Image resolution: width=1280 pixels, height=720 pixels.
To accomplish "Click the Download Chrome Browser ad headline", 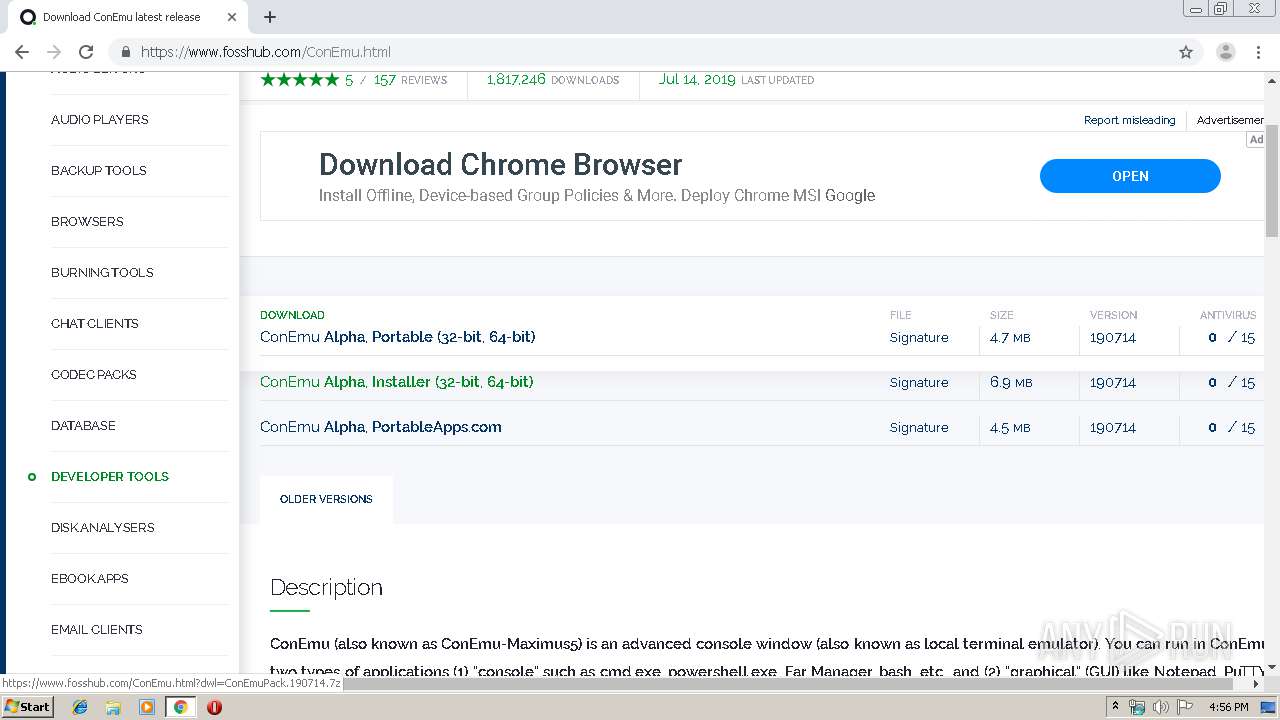I will click(500, 165).
